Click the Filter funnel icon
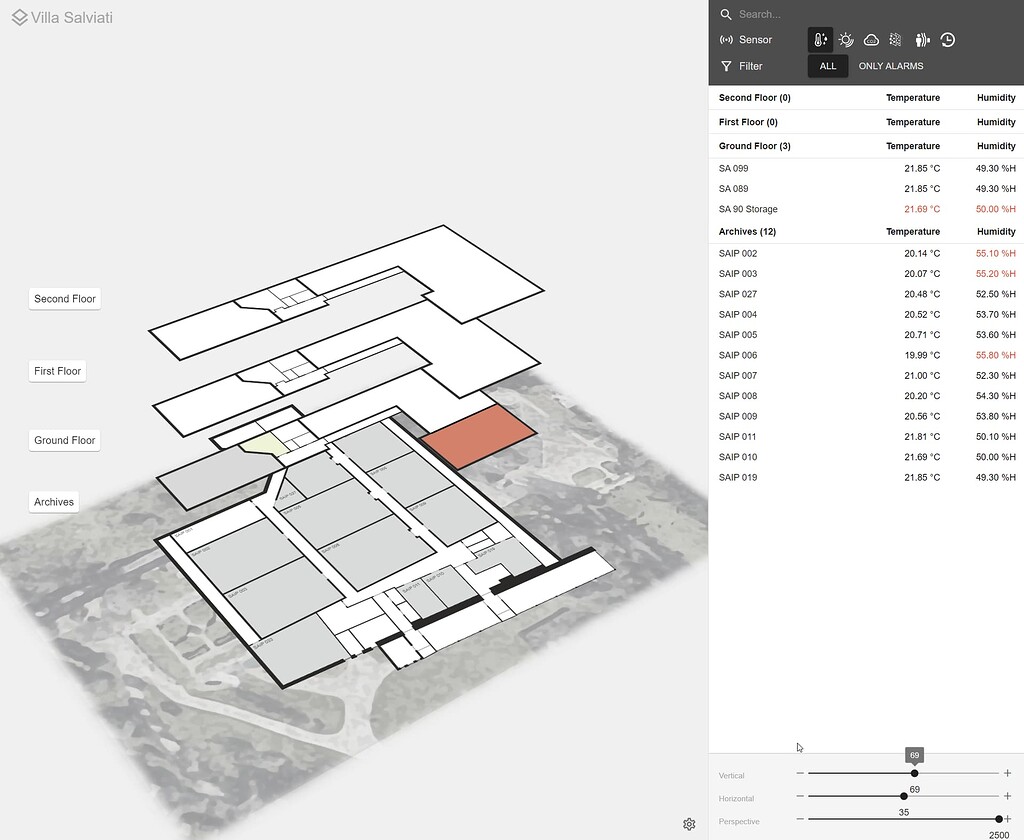1024x840 pixels. 726,66
